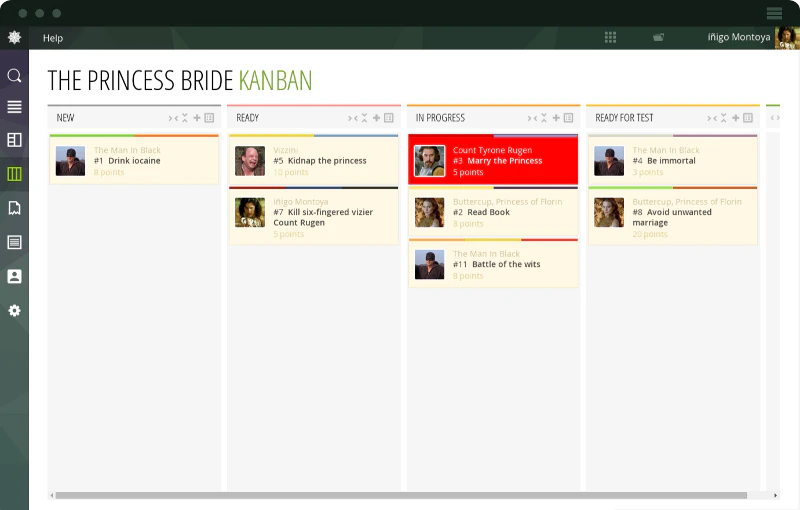
Task: Click Count Rugen's avatar on red card
Action: coord(430,161)
